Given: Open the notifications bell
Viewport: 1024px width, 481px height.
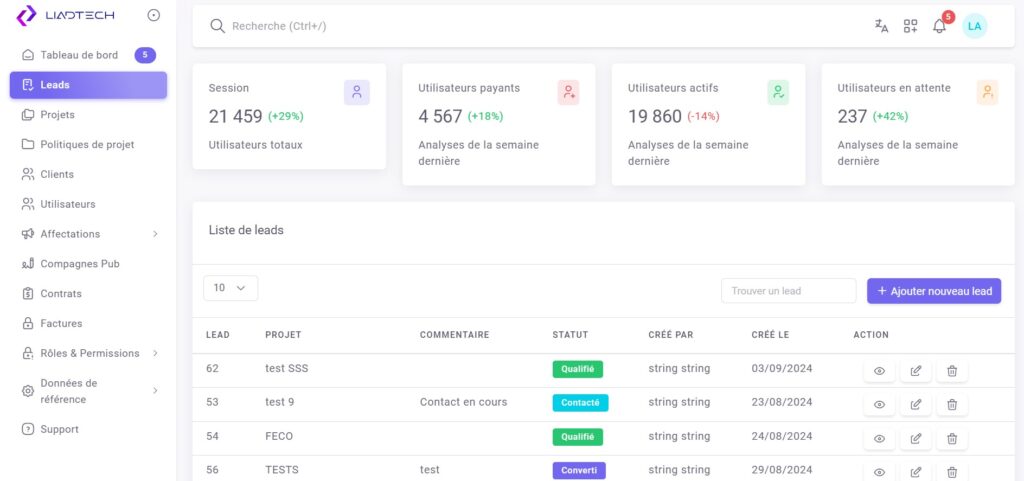Looking at the screenshot, I should (939, 26).
